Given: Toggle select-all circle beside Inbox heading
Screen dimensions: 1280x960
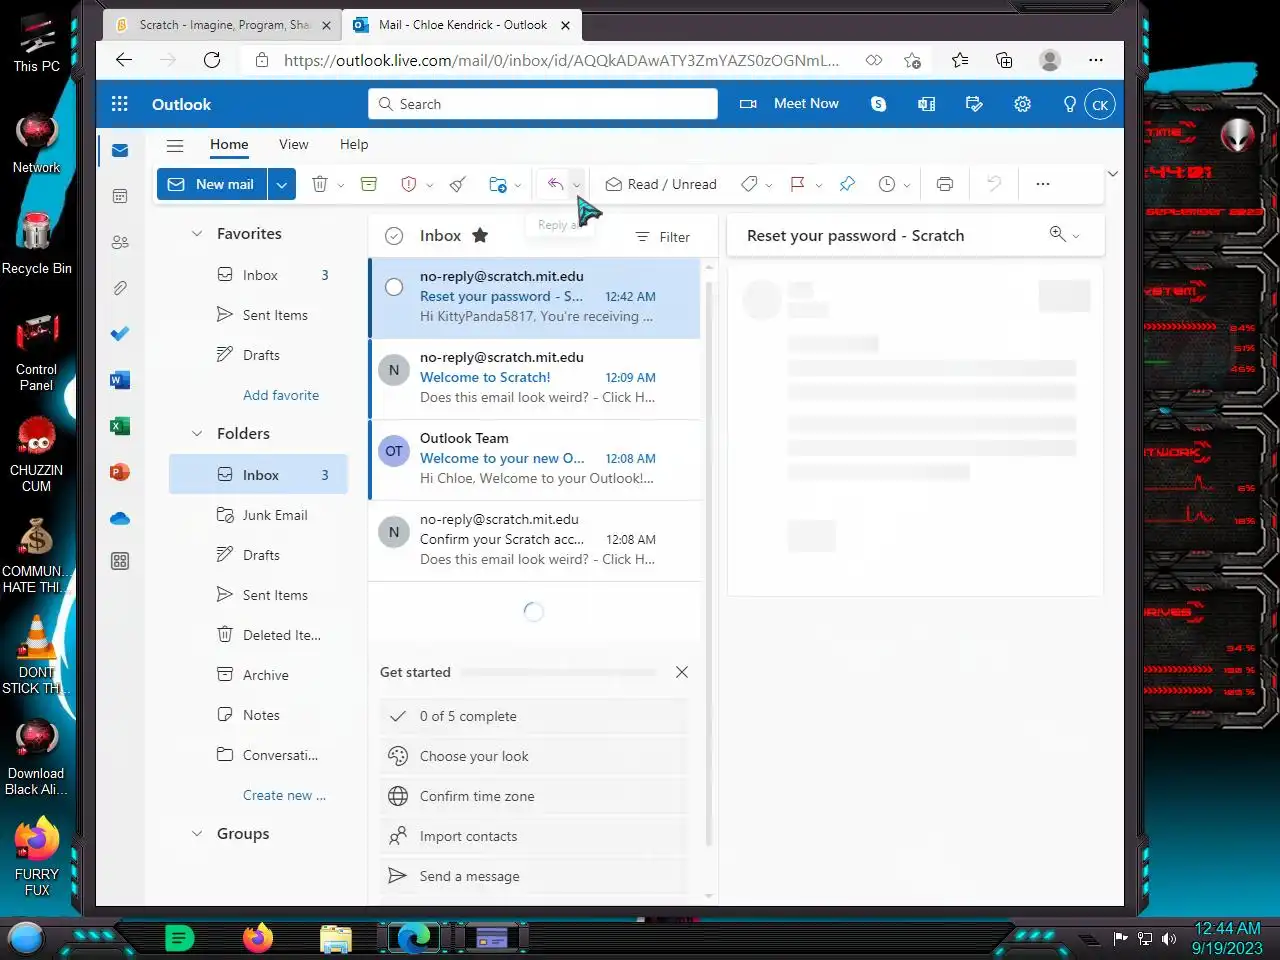Looking at the screenshot, I should coord(394,236).
